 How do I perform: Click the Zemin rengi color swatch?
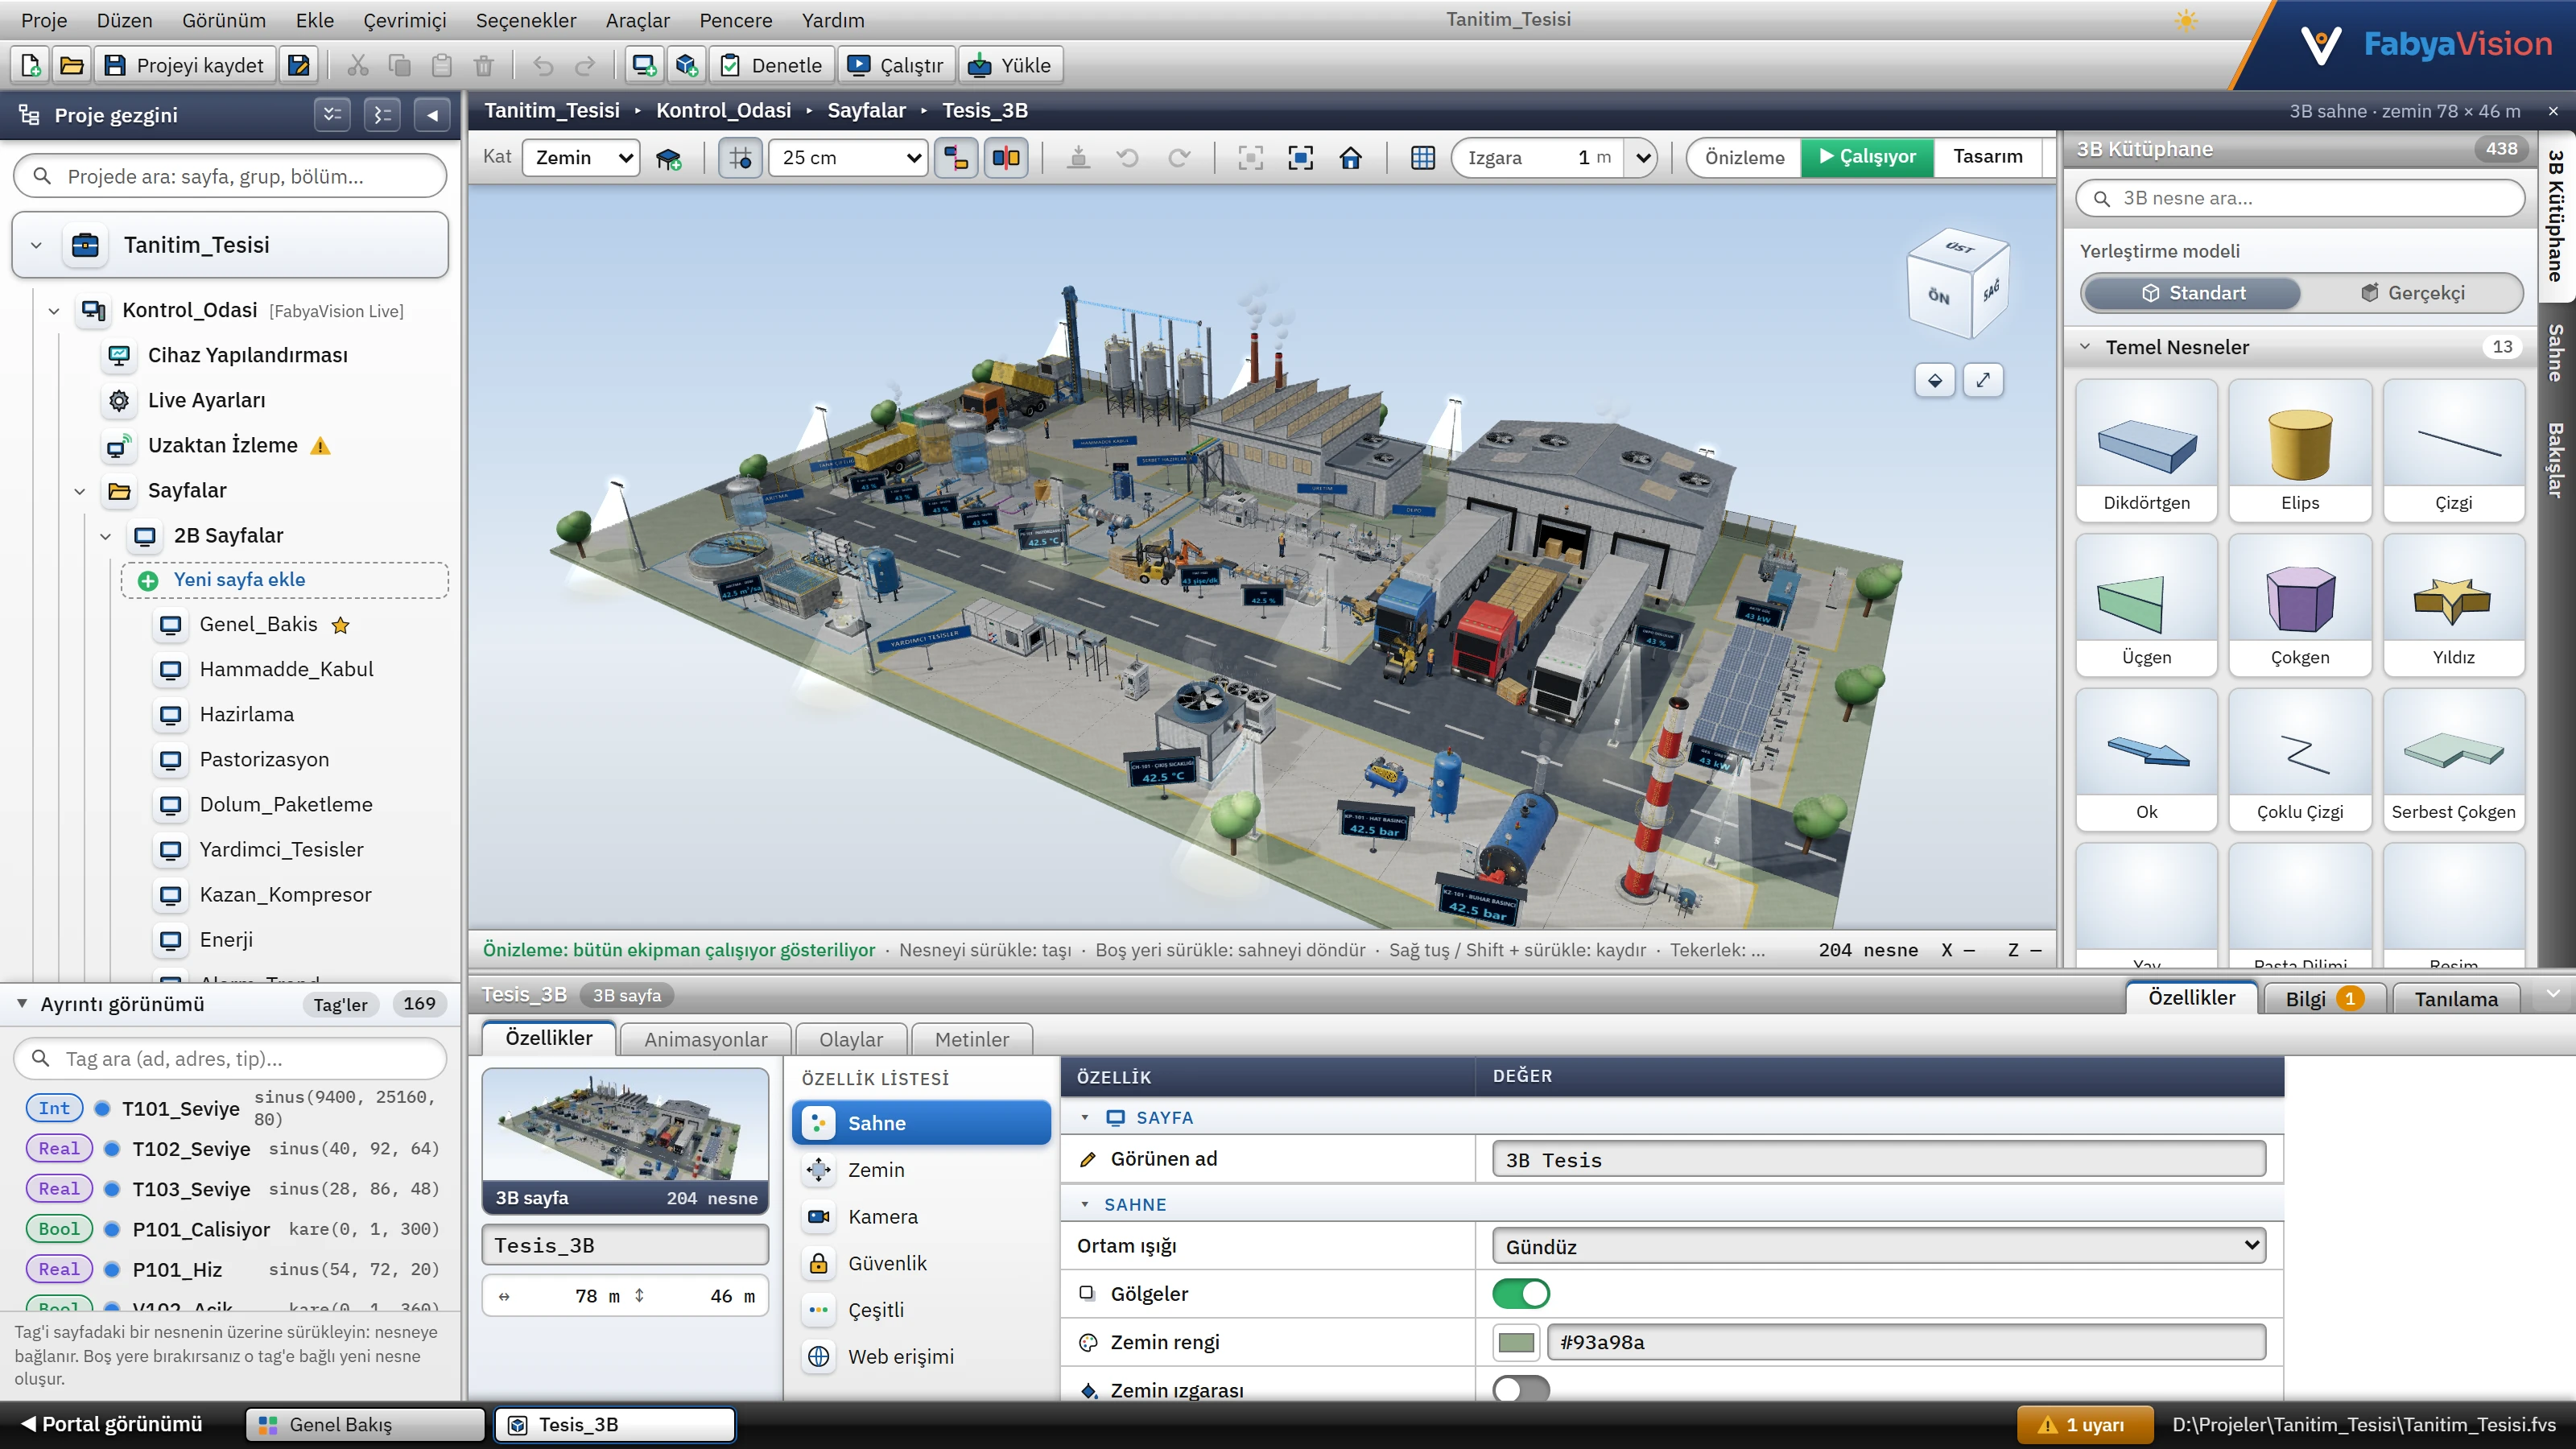(1516, 1342)
